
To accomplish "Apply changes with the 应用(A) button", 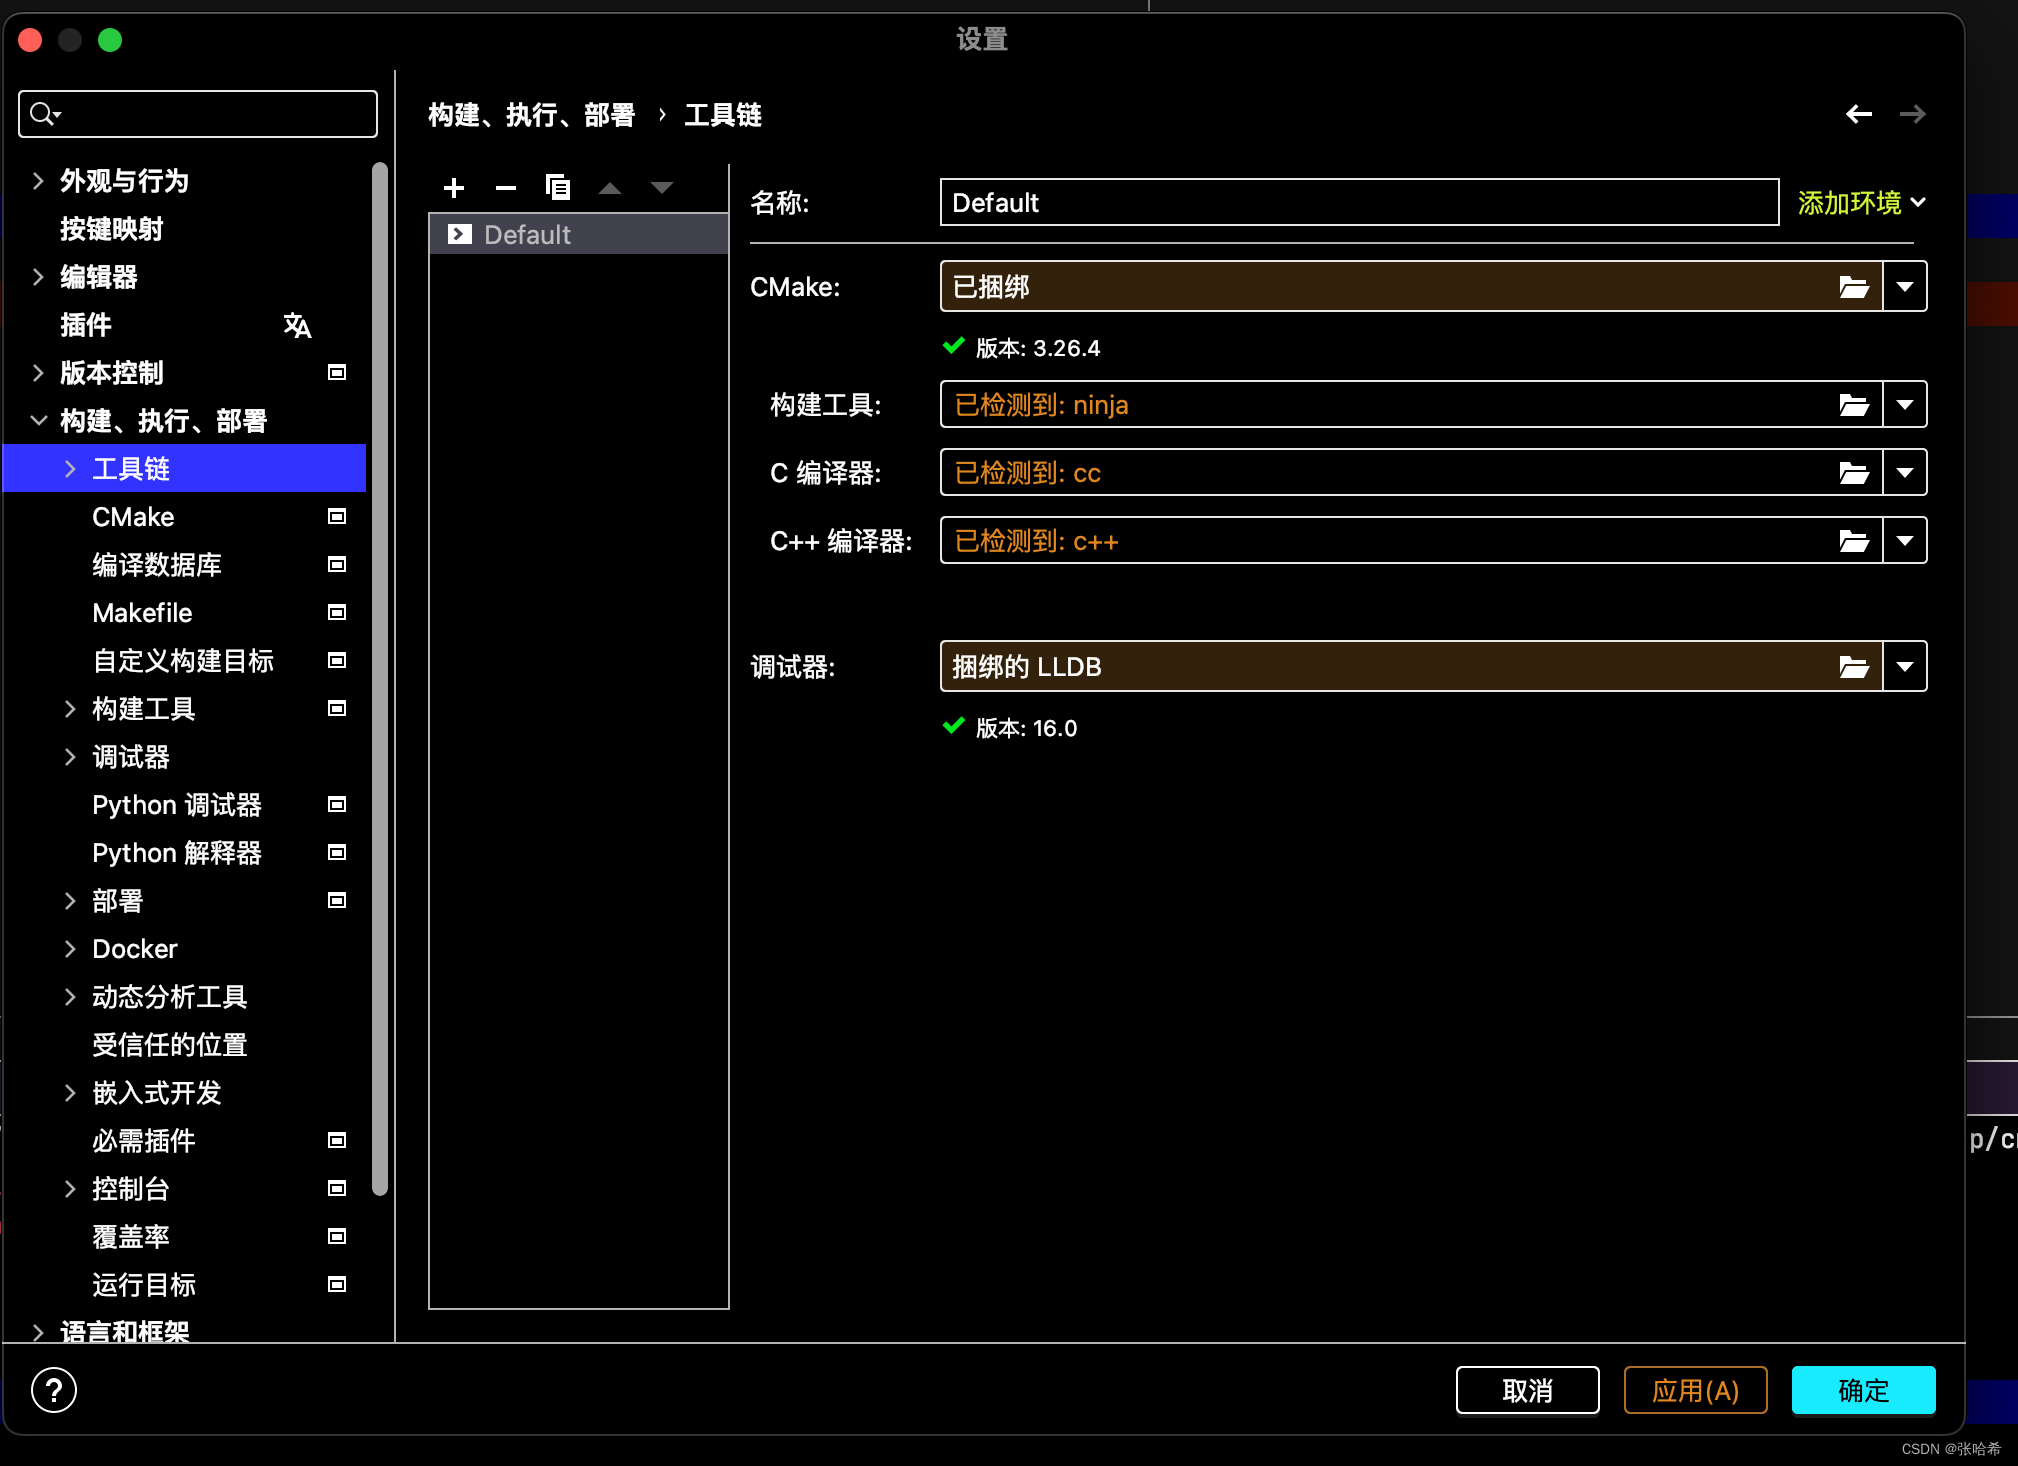I will pyautogui.click(x=1694, y=1390).
